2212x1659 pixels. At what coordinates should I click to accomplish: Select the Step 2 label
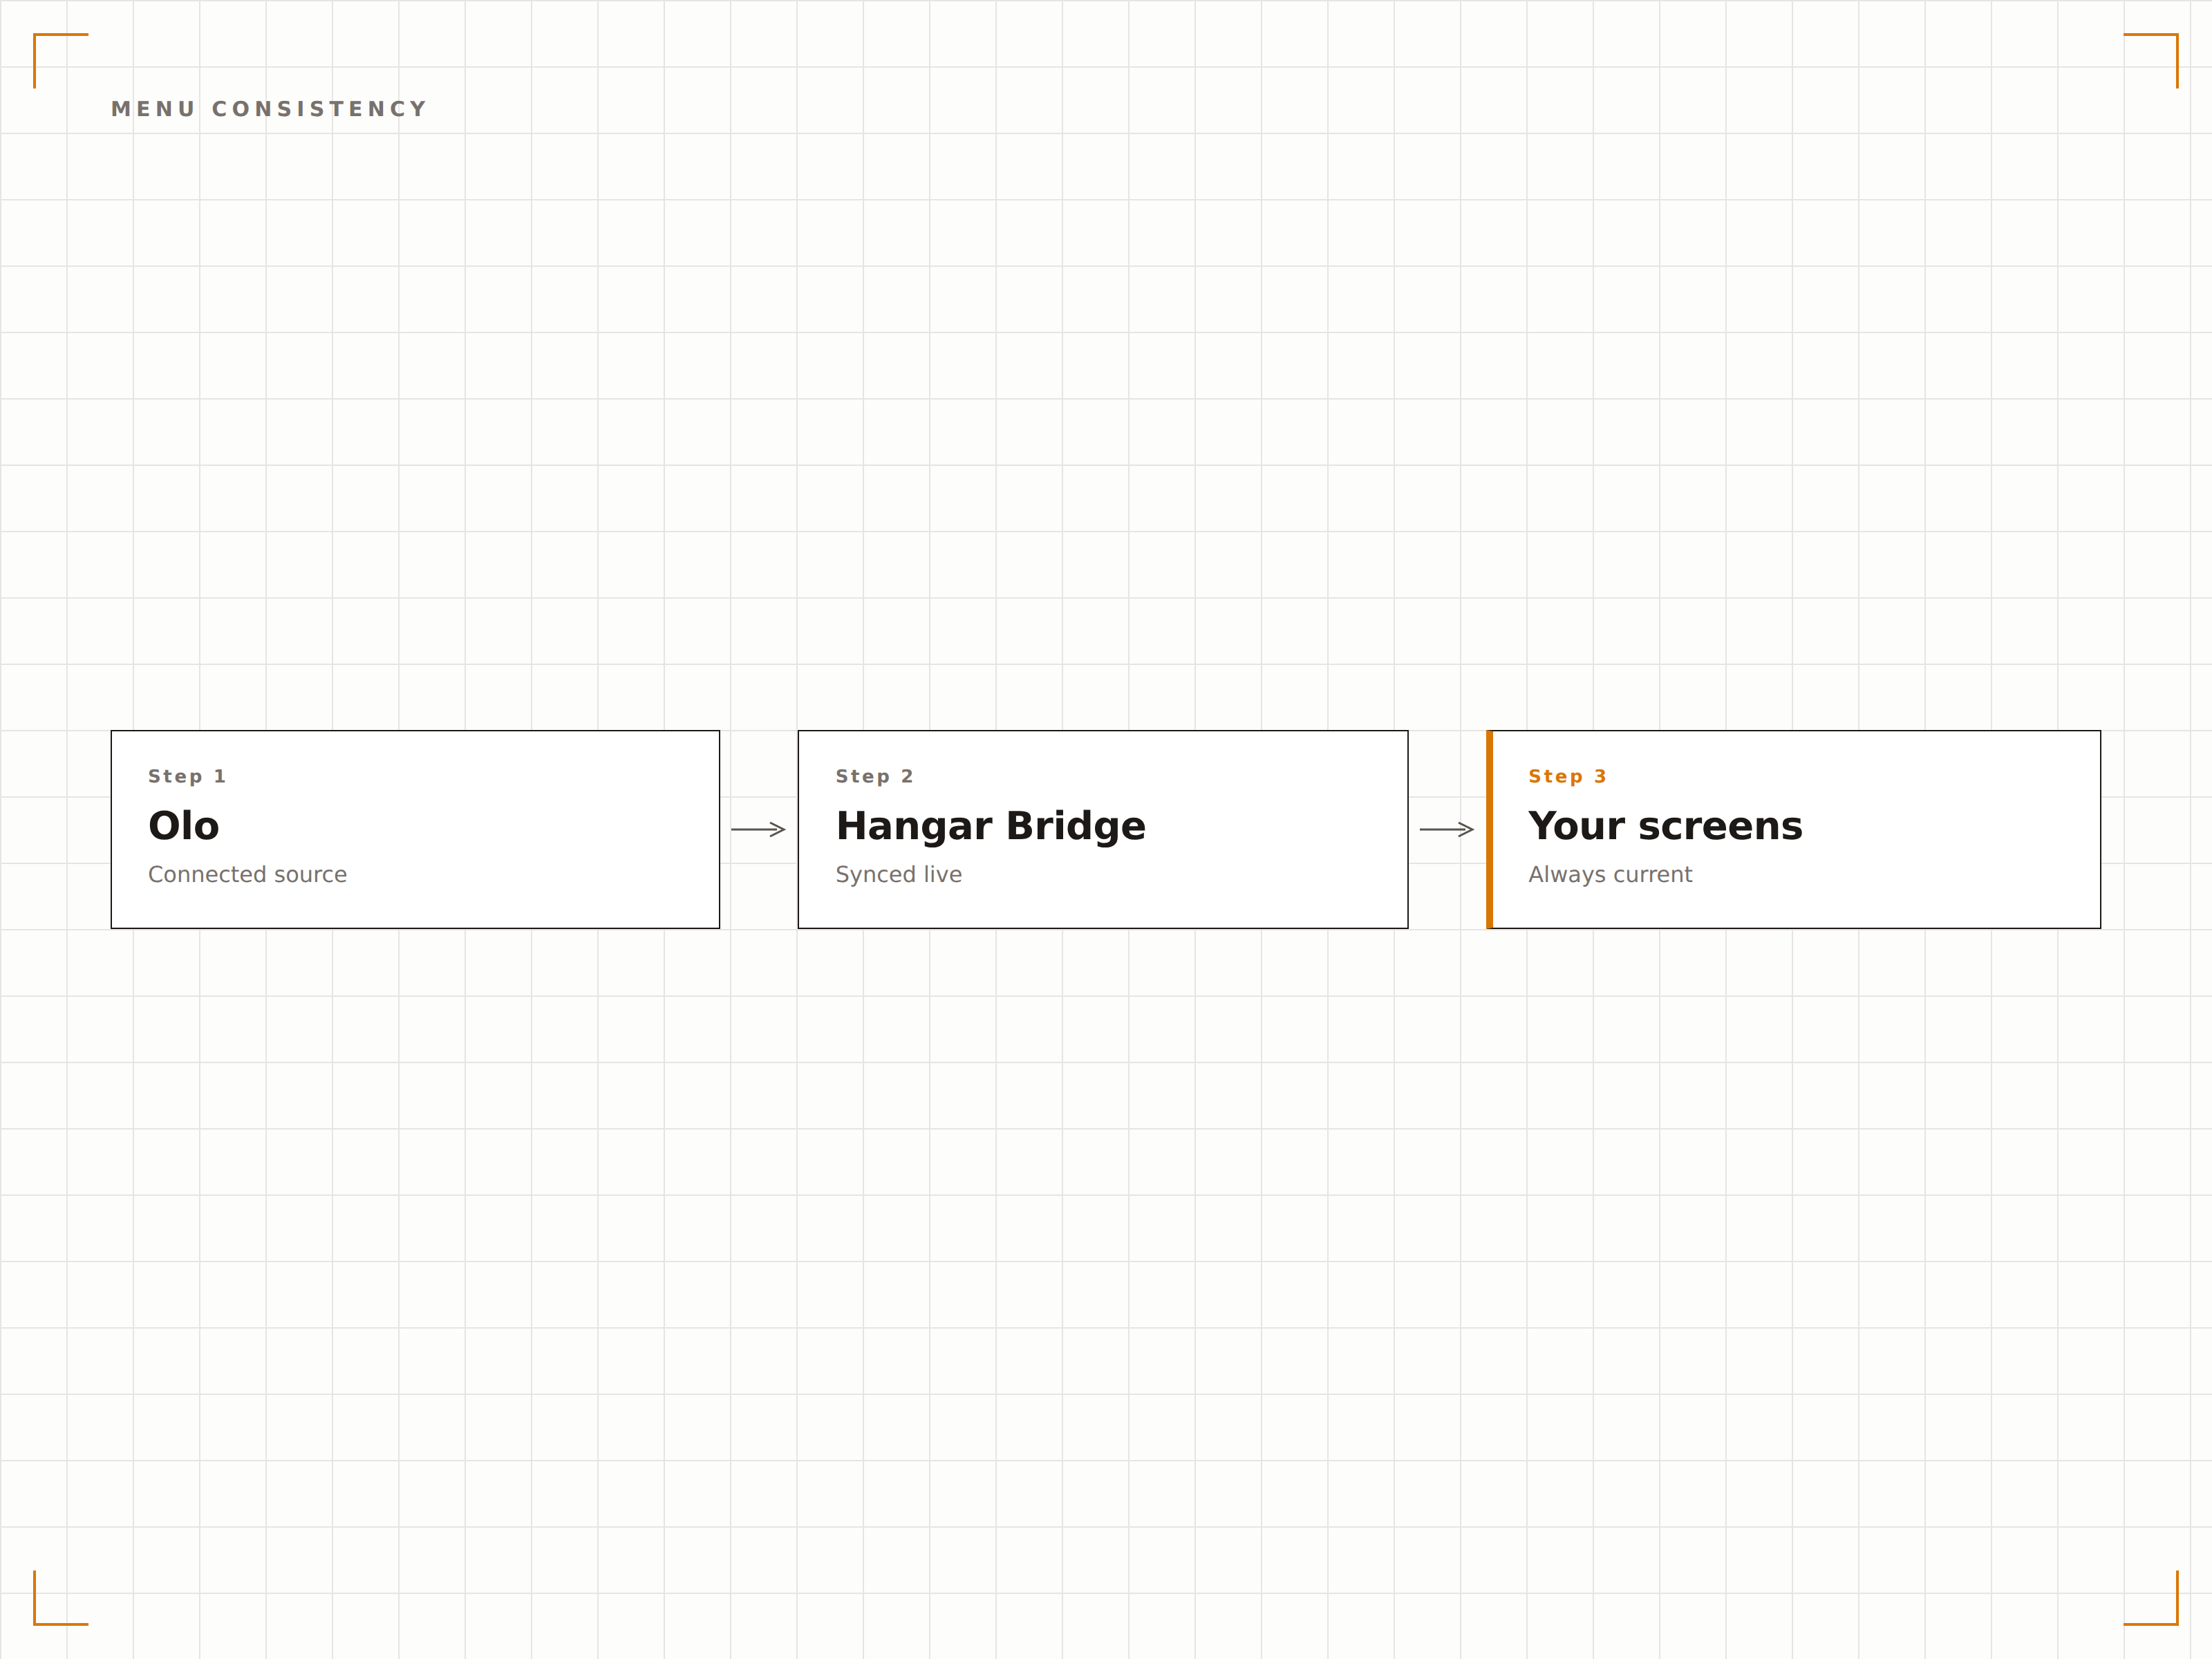coord(875,776)
